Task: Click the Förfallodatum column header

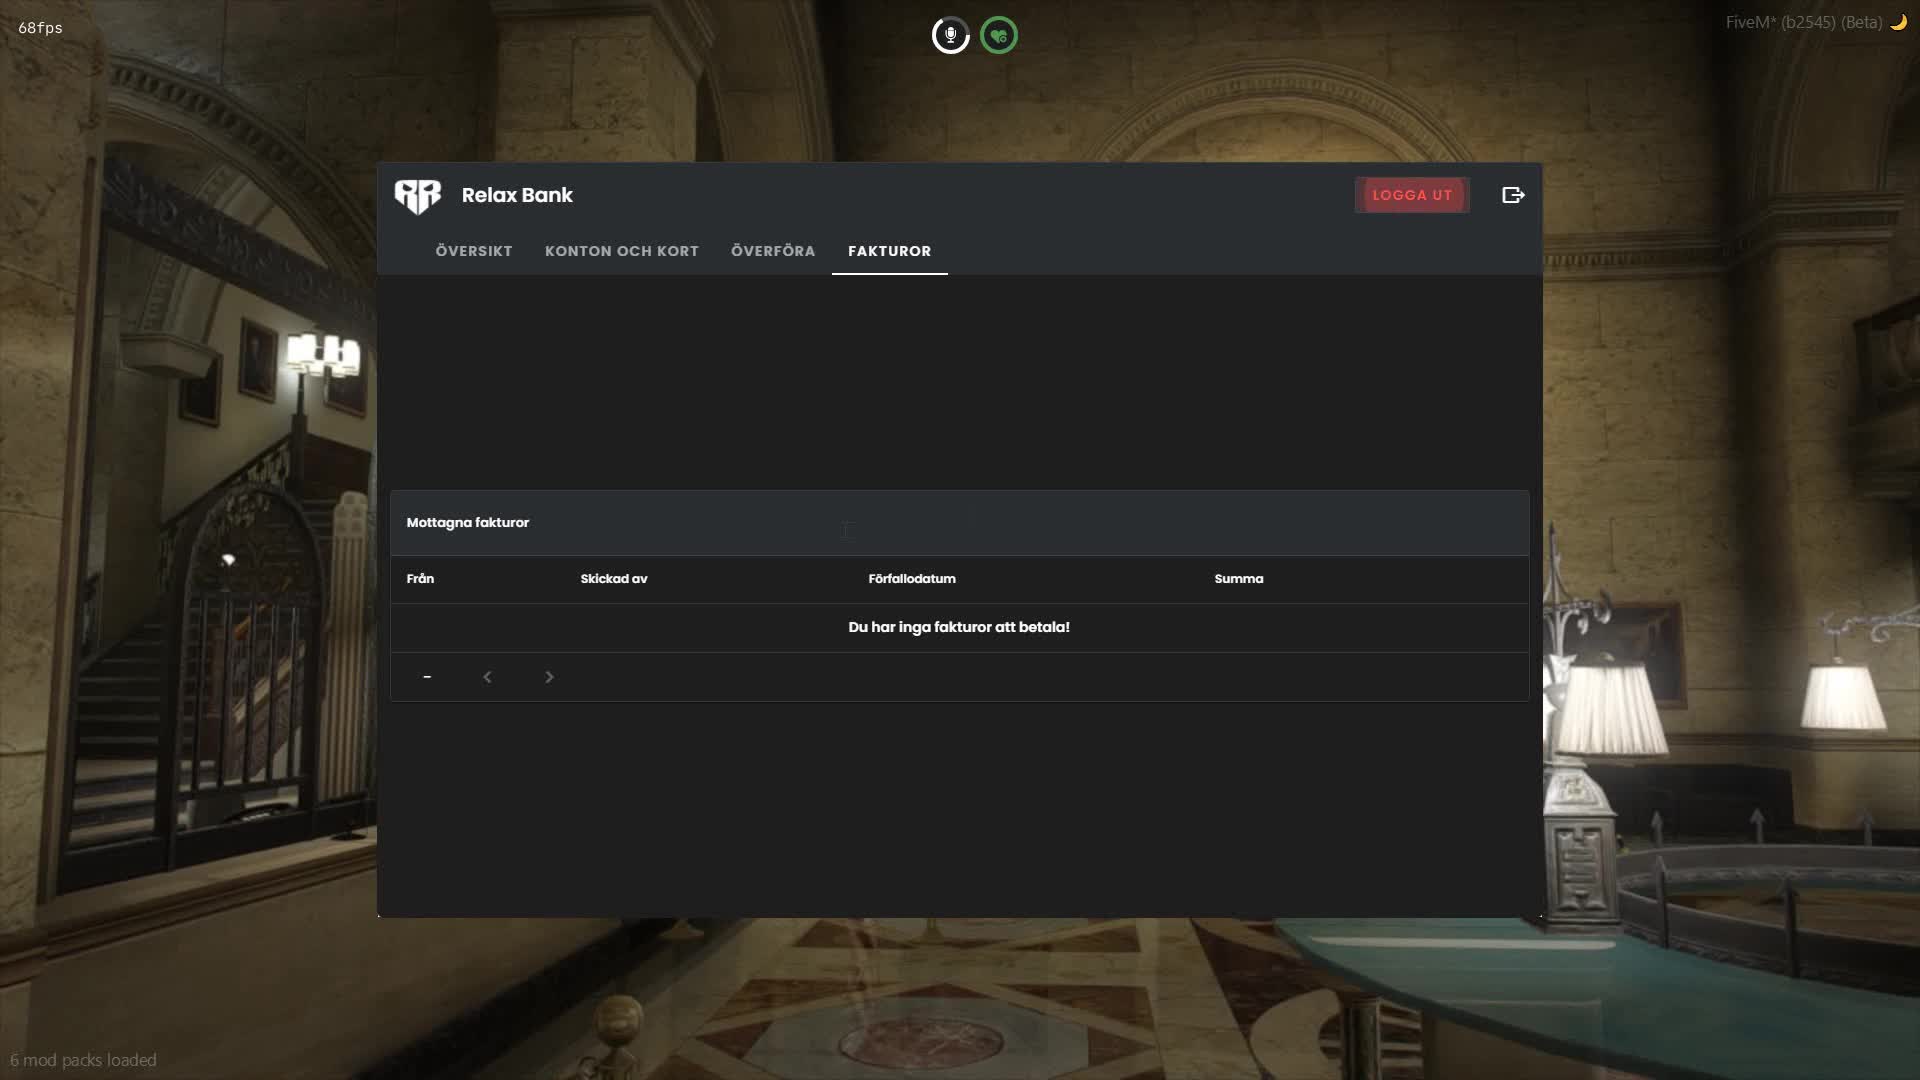Action: coord(911,579)
